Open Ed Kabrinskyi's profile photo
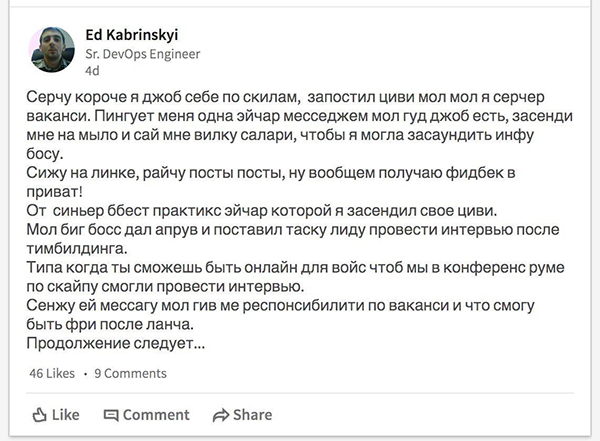The height and width of the screenshot is (441, 600). point(52,50)
